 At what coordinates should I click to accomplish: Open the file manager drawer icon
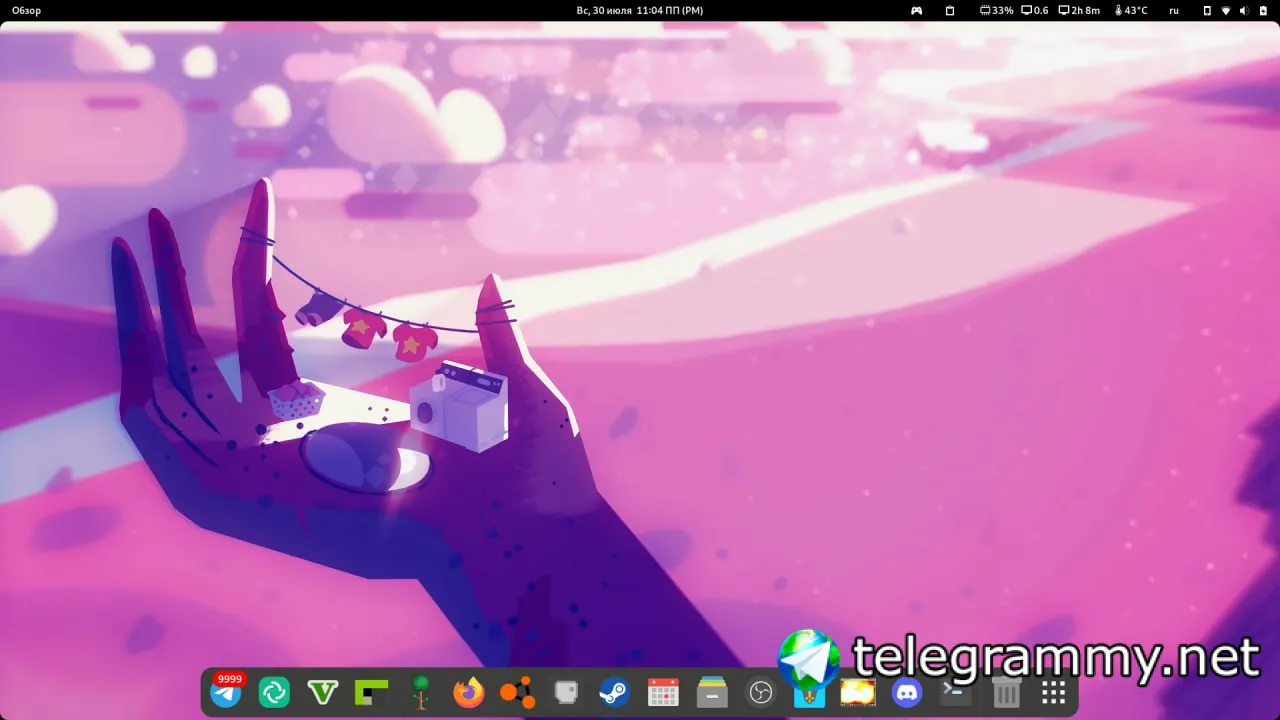(x=712, y=692)
